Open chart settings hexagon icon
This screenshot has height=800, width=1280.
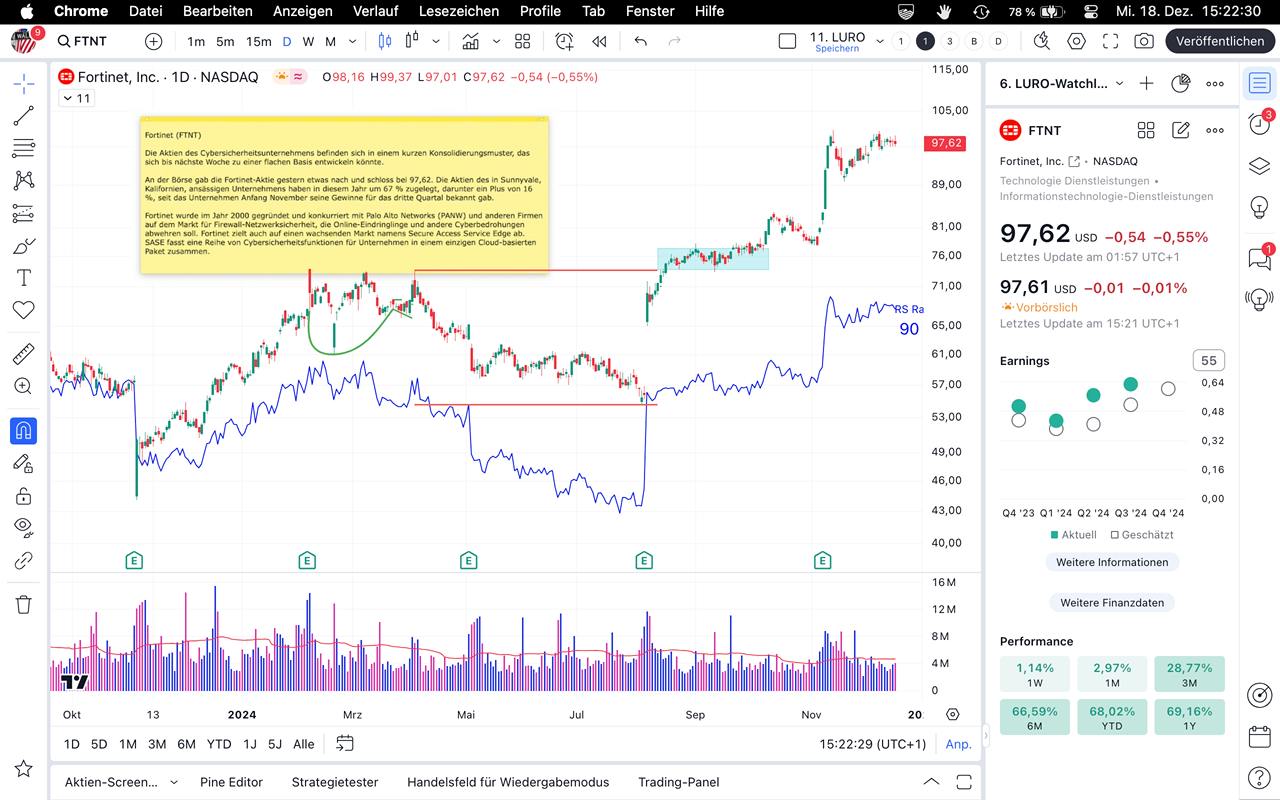click(x=1076, y=41)
